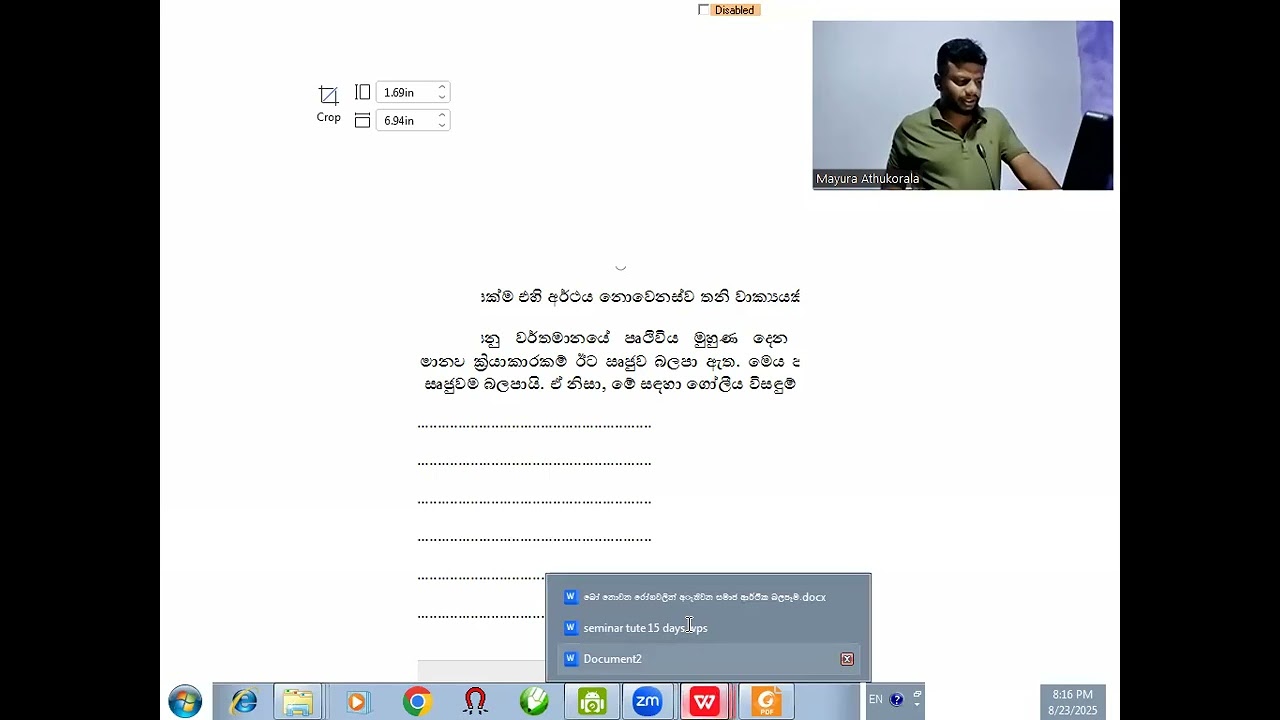The height and width of the screenshot is (720, 1280).
Task: Close Document2 from the window list
Action: 847,659
